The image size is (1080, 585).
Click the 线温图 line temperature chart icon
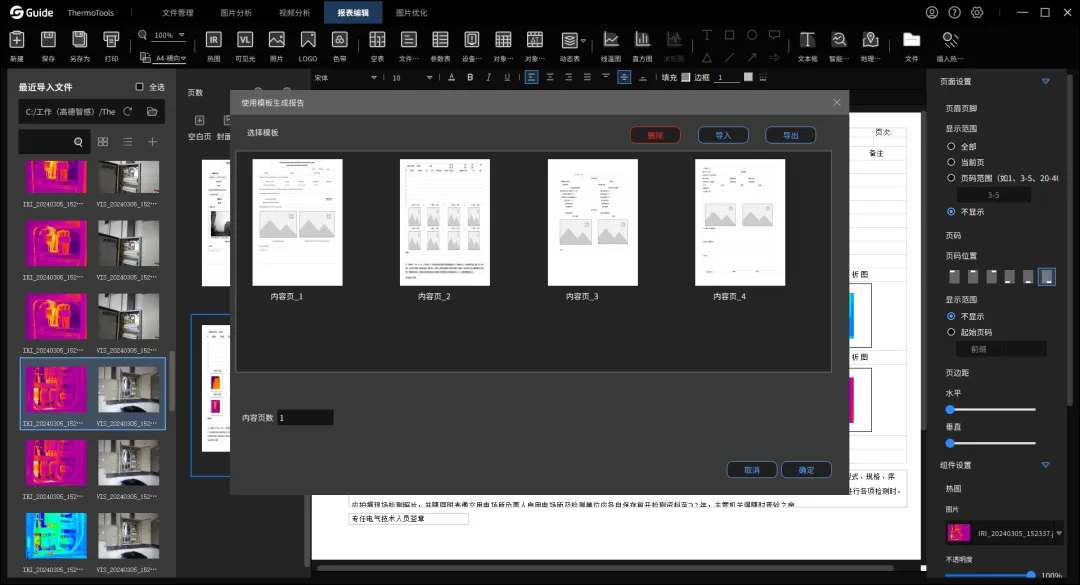(610, 45)
